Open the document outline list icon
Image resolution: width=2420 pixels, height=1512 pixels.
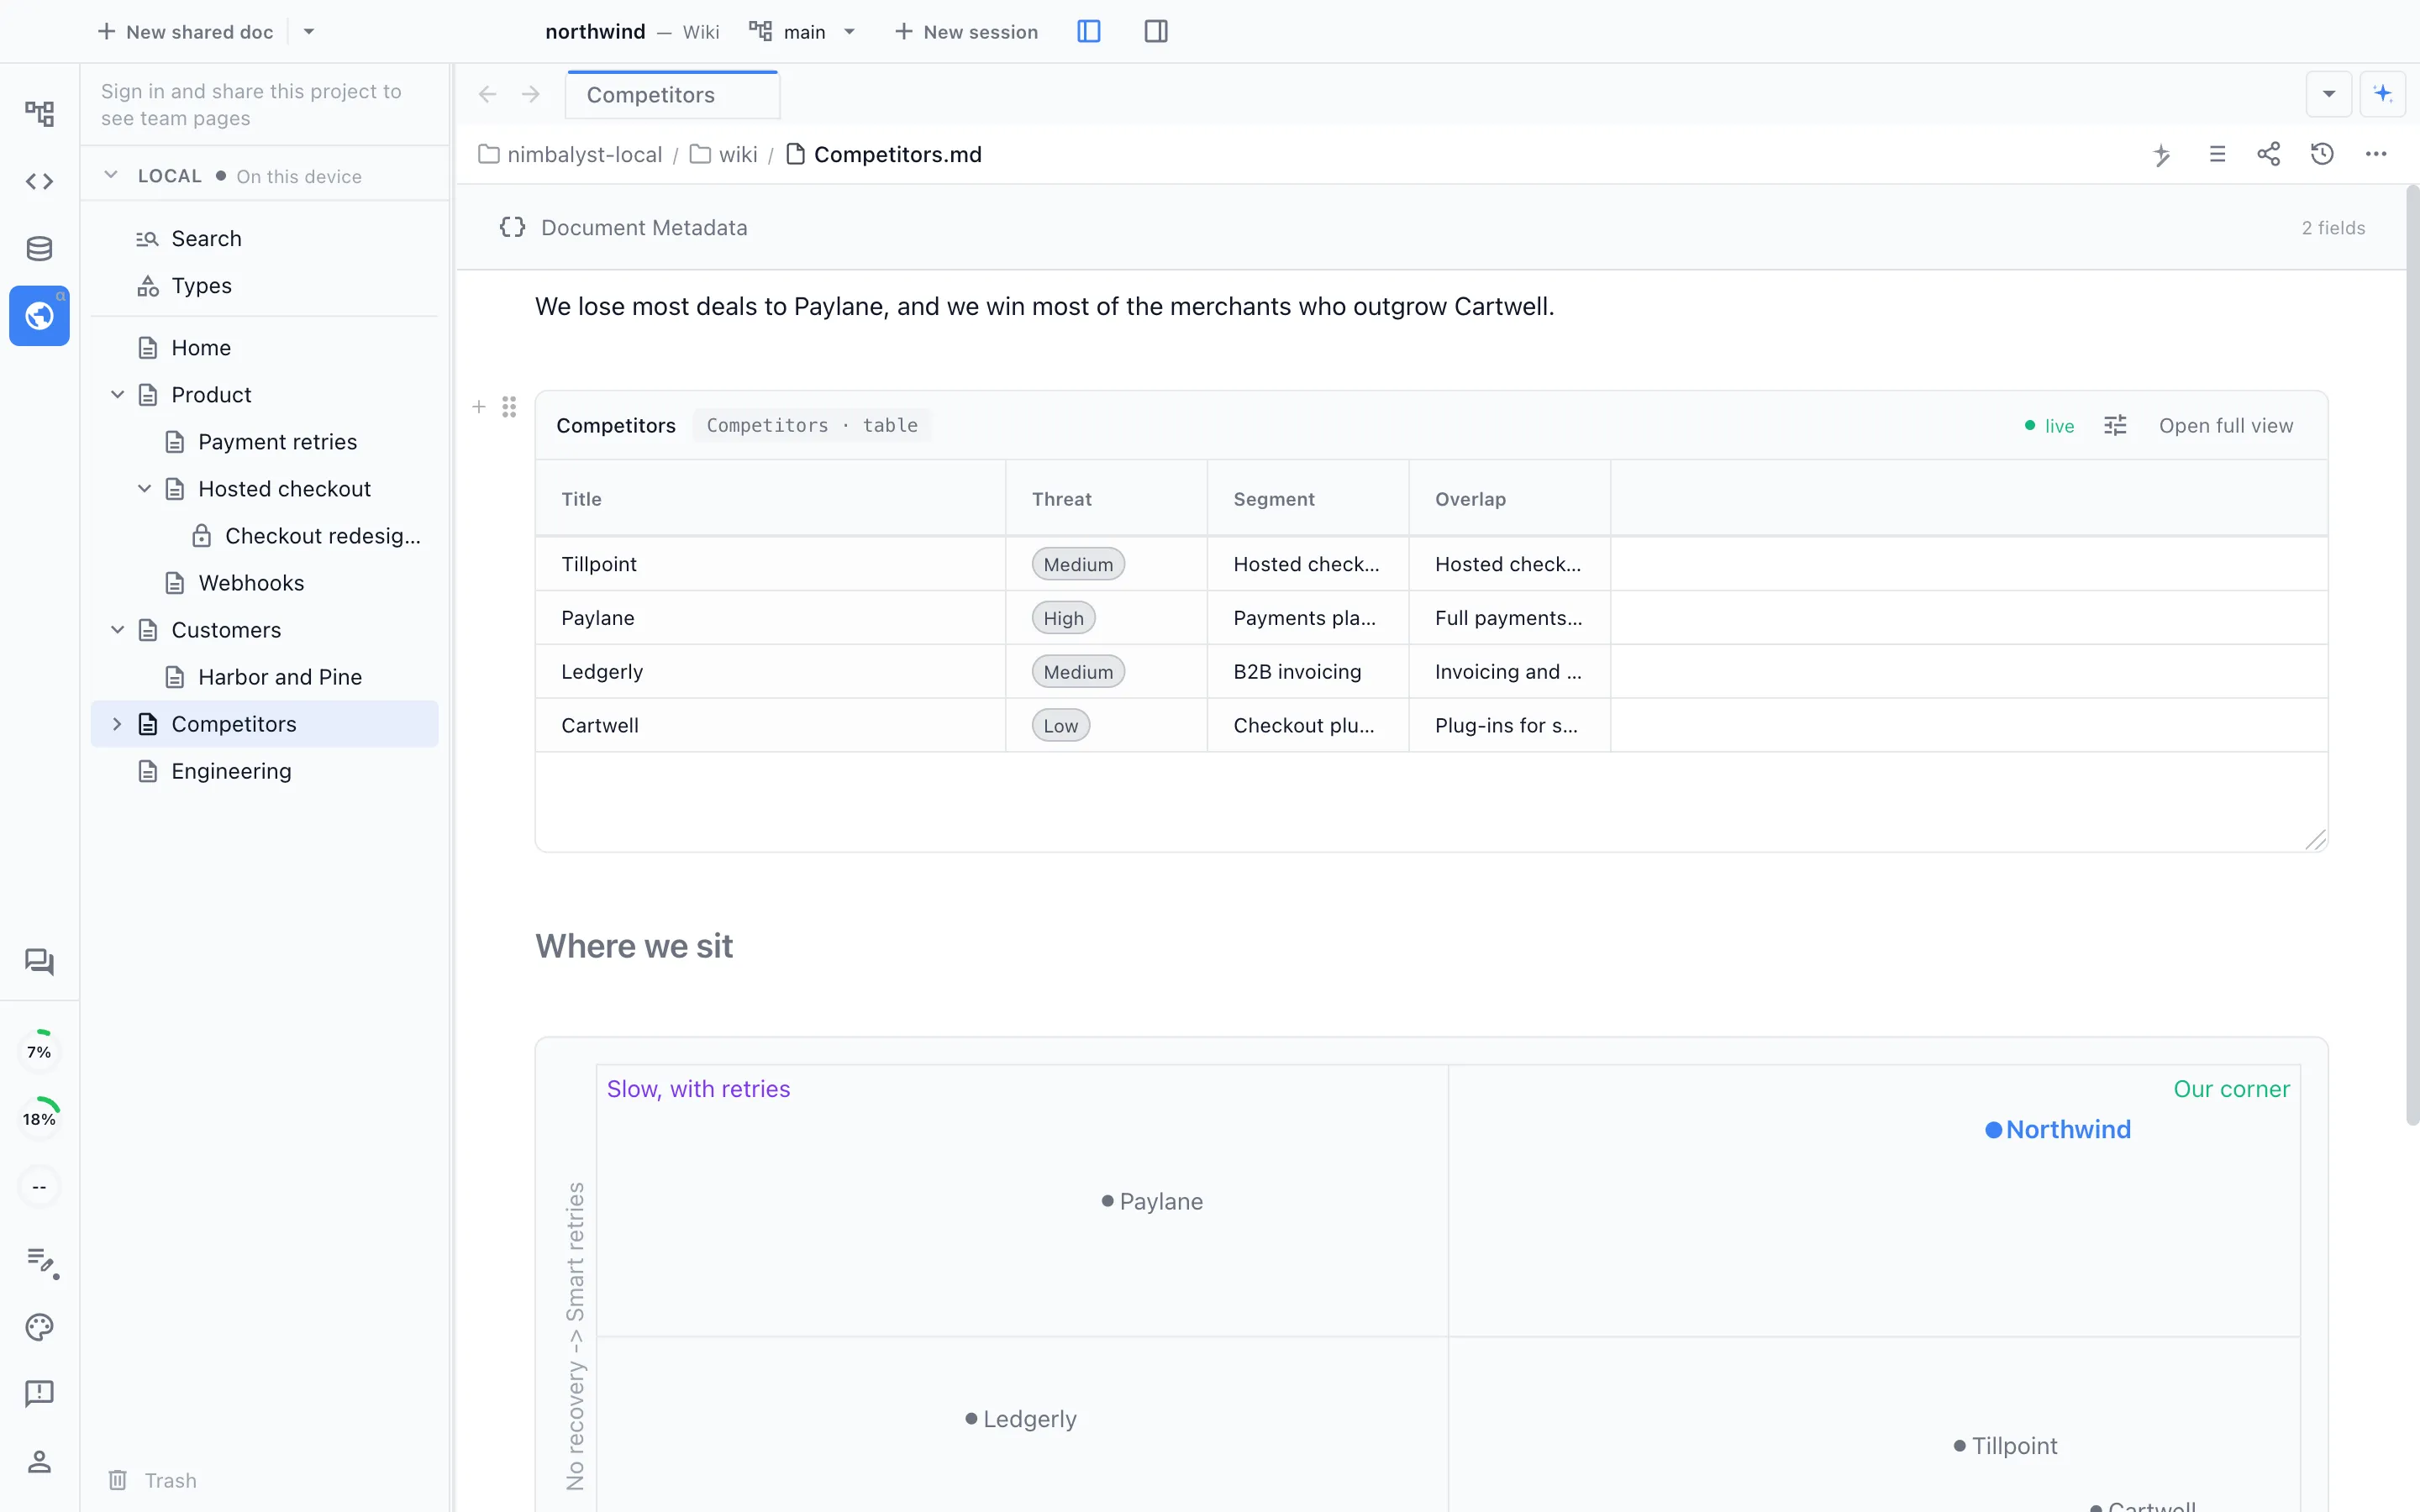click(2217, 154)
